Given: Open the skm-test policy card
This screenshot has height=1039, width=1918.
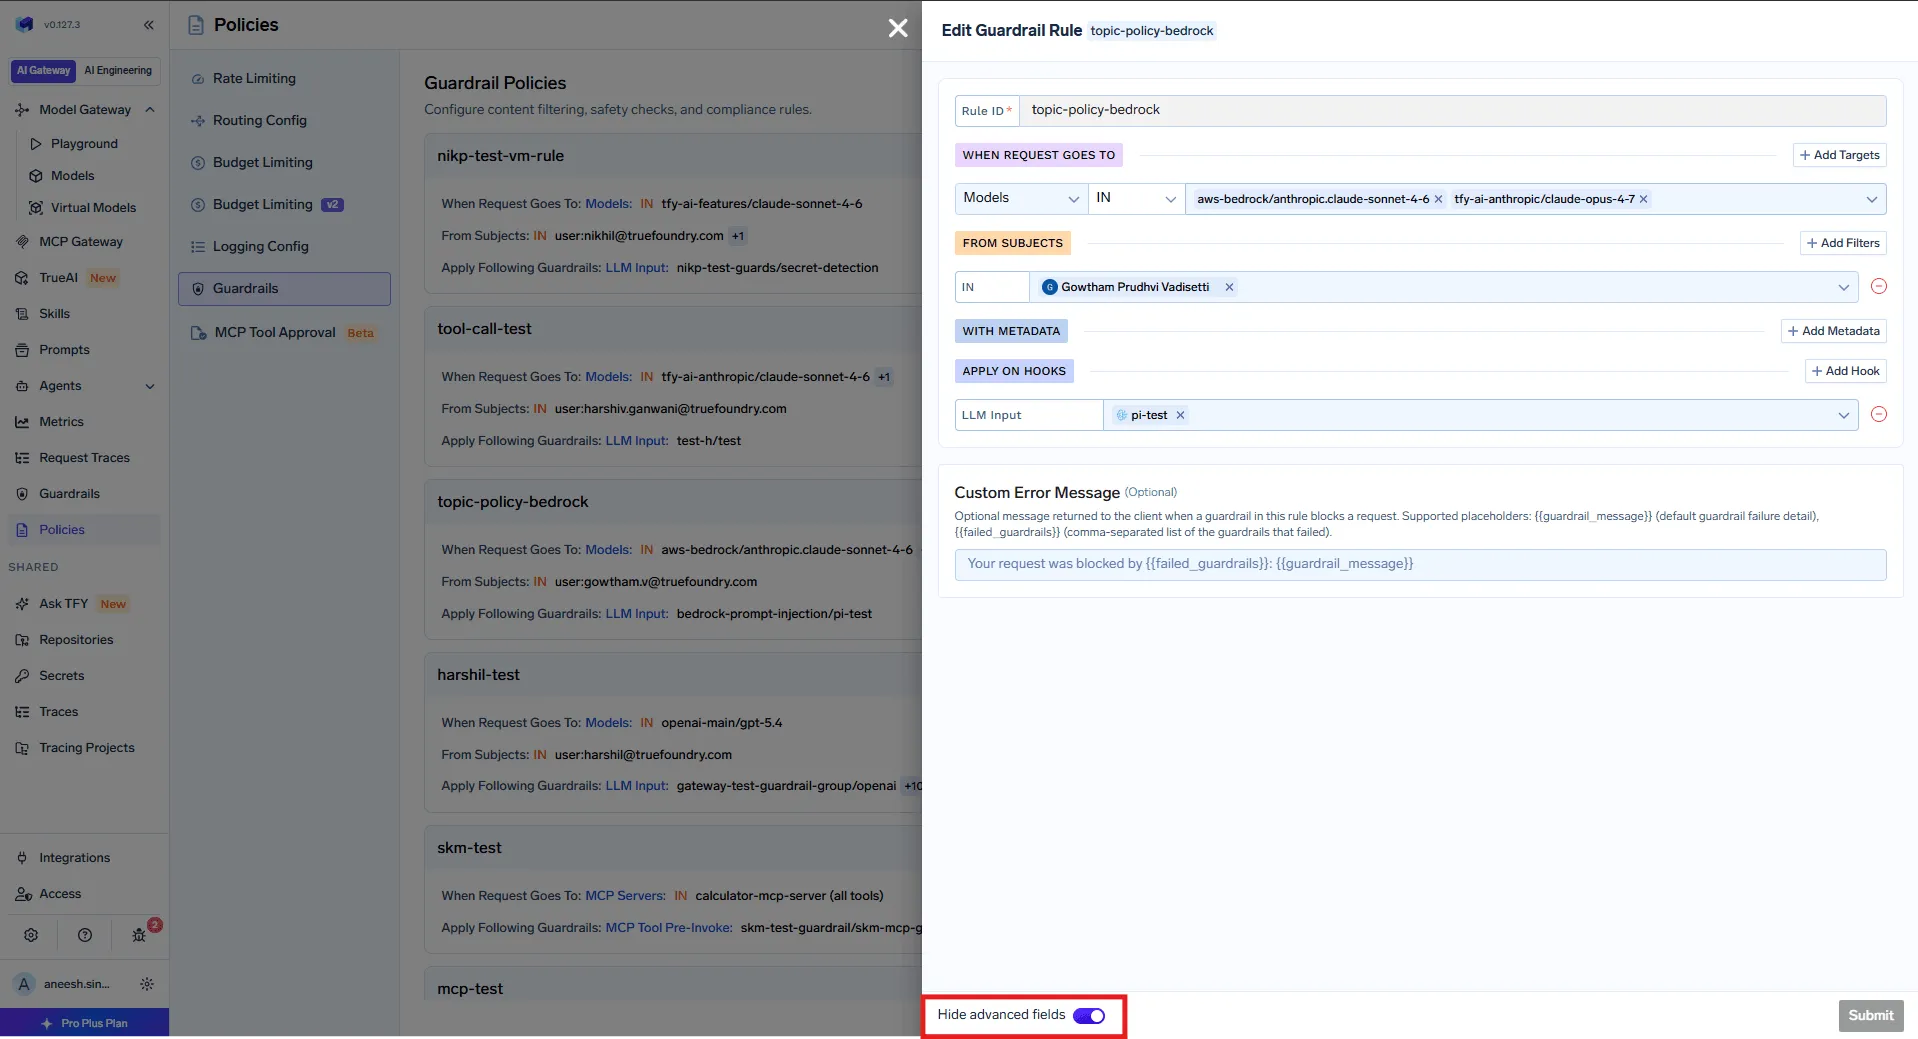Looking at the screenshot, I should (673, 888).
